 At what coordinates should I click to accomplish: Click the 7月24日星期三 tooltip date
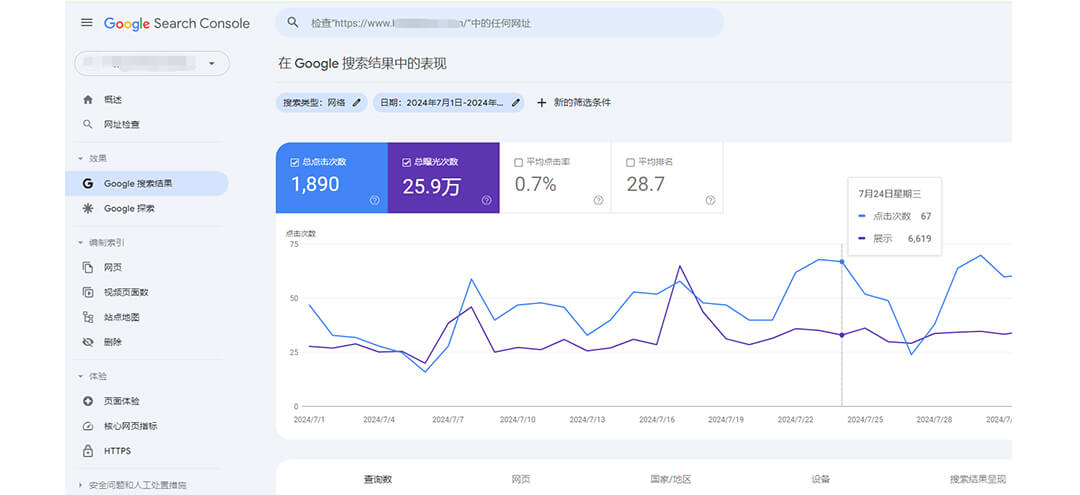887,193
